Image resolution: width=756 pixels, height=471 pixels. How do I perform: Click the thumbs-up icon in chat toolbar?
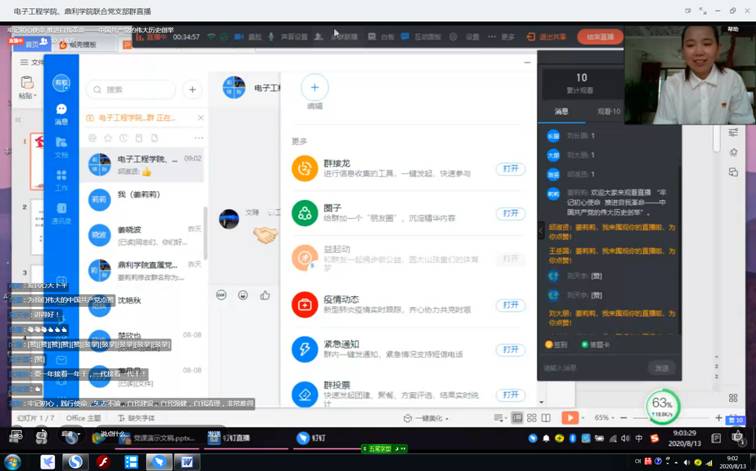point(265,296)
